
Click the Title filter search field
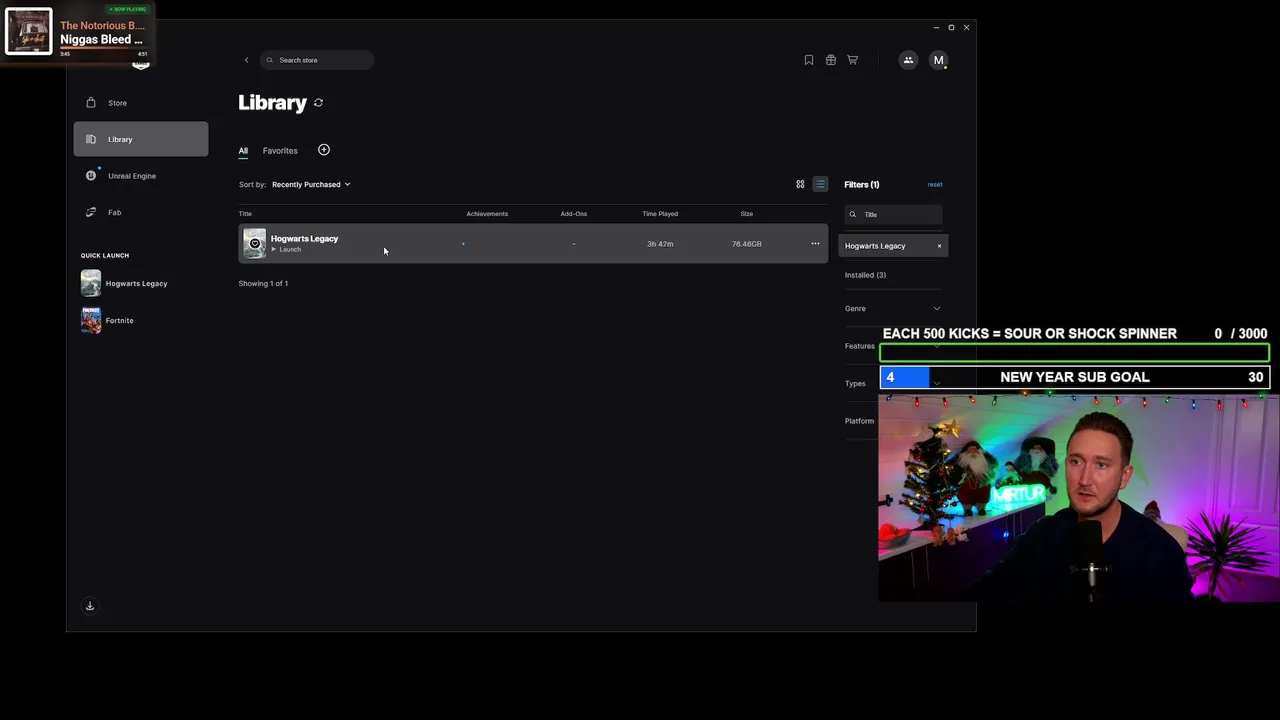click(x=893, y=214)
